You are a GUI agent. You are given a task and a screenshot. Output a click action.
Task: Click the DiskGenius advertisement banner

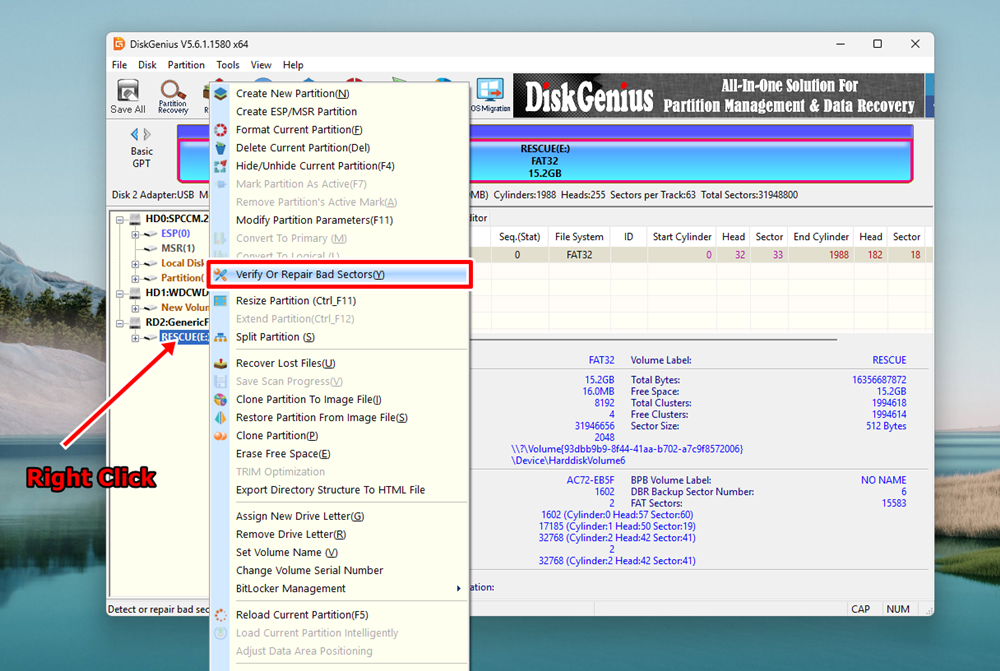tap(718, 96)
